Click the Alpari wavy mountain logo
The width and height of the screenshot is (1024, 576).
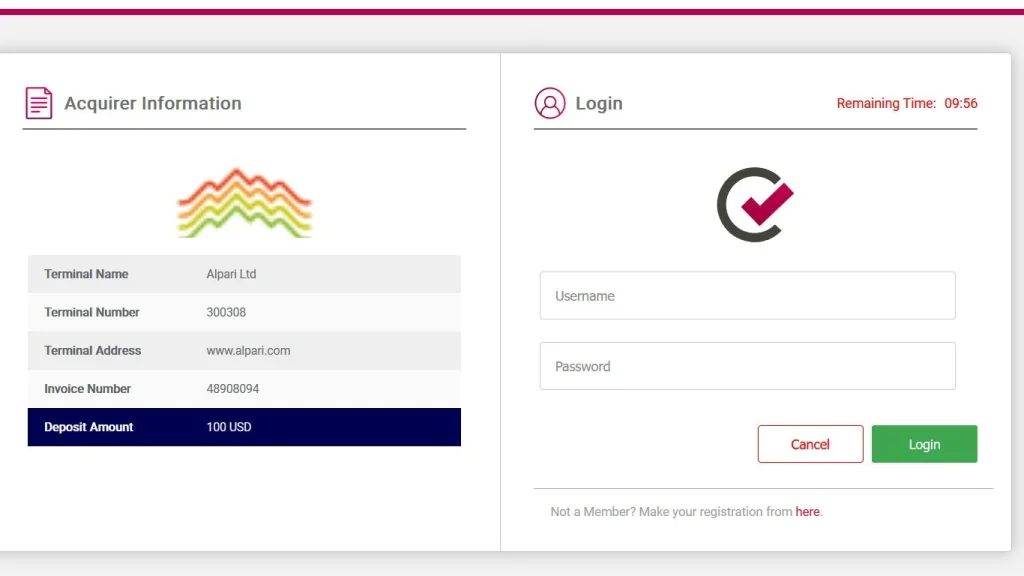coord(244,203)
